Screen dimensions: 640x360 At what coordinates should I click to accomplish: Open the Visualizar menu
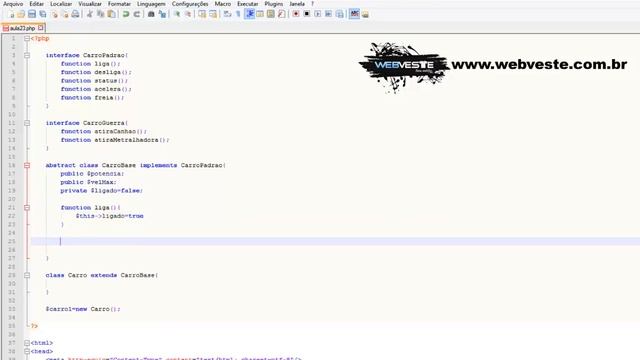(90, 4)
